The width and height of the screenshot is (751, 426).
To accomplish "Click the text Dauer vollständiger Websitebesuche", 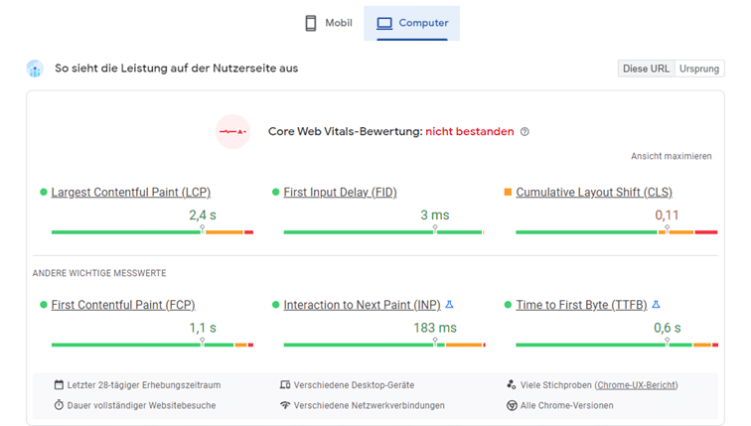I will point(141,405).
